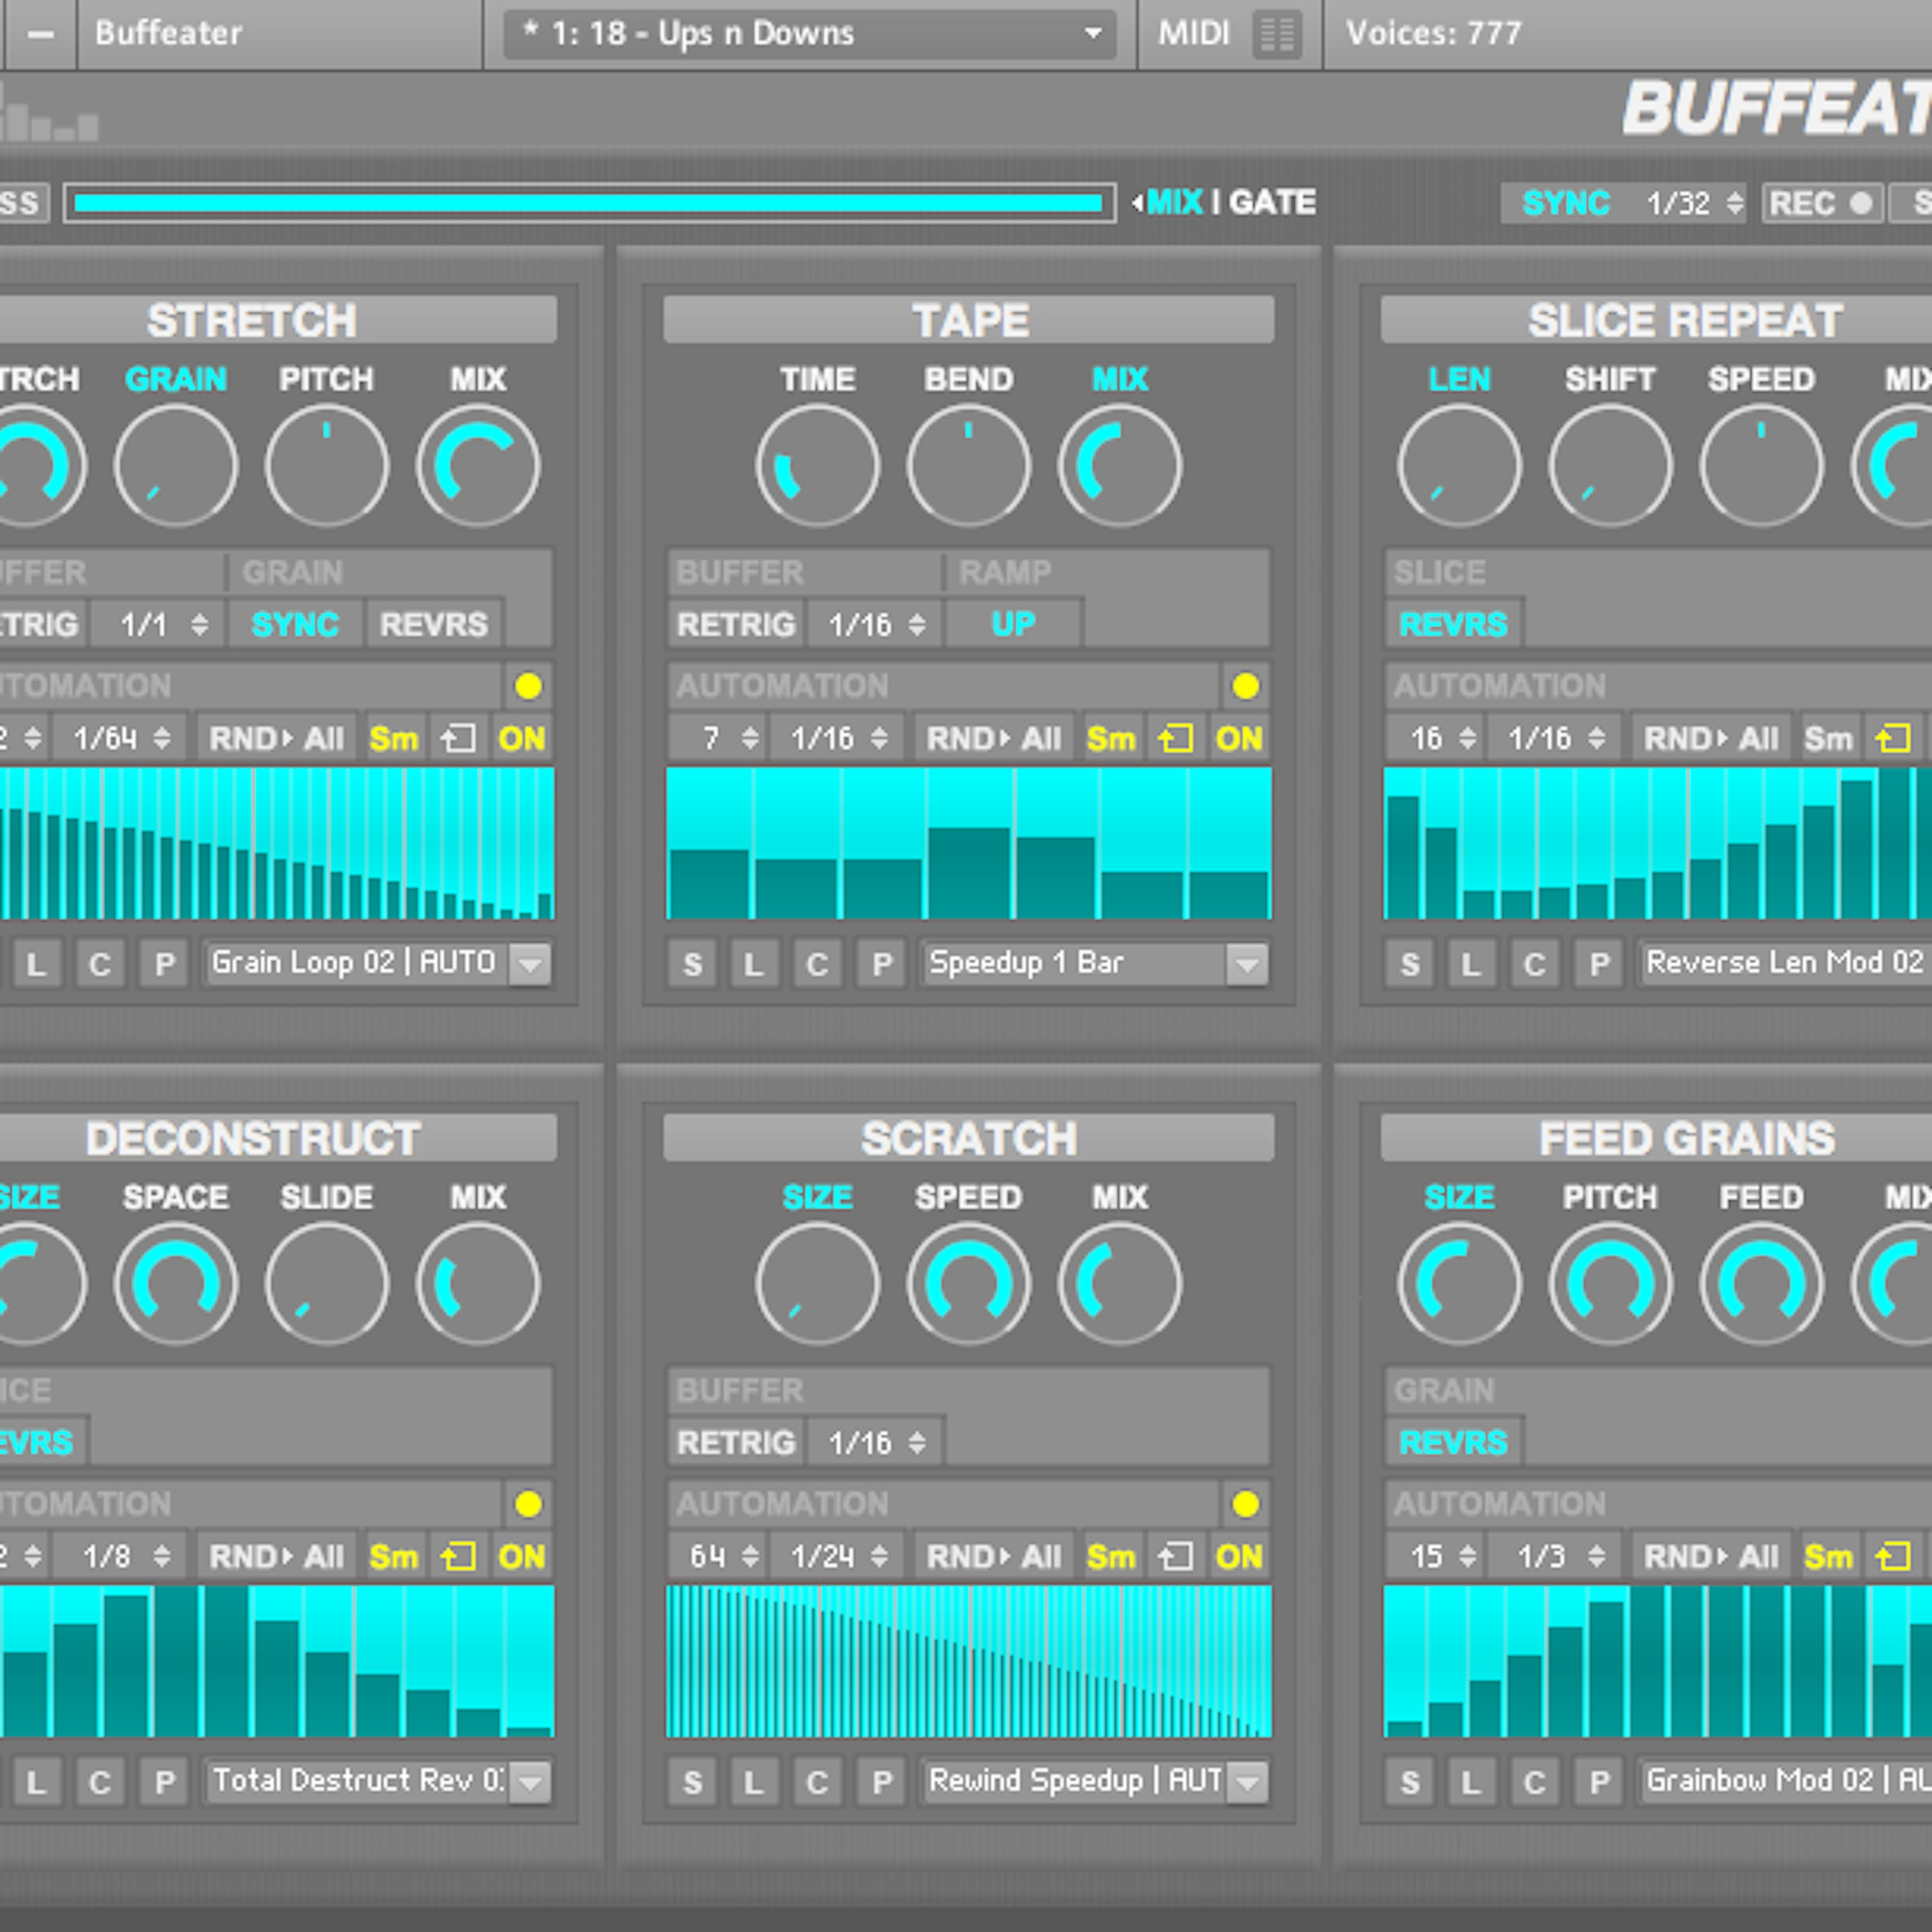
Task: Open the Grain Loop 02 preset dropdown
Action: click(378, 964)
